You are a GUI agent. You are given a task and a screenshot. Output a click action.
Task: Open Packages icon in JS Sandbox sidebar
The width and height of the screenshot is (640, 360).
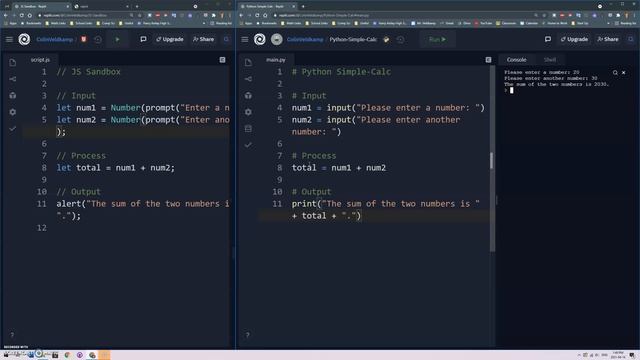coord(13,95)
